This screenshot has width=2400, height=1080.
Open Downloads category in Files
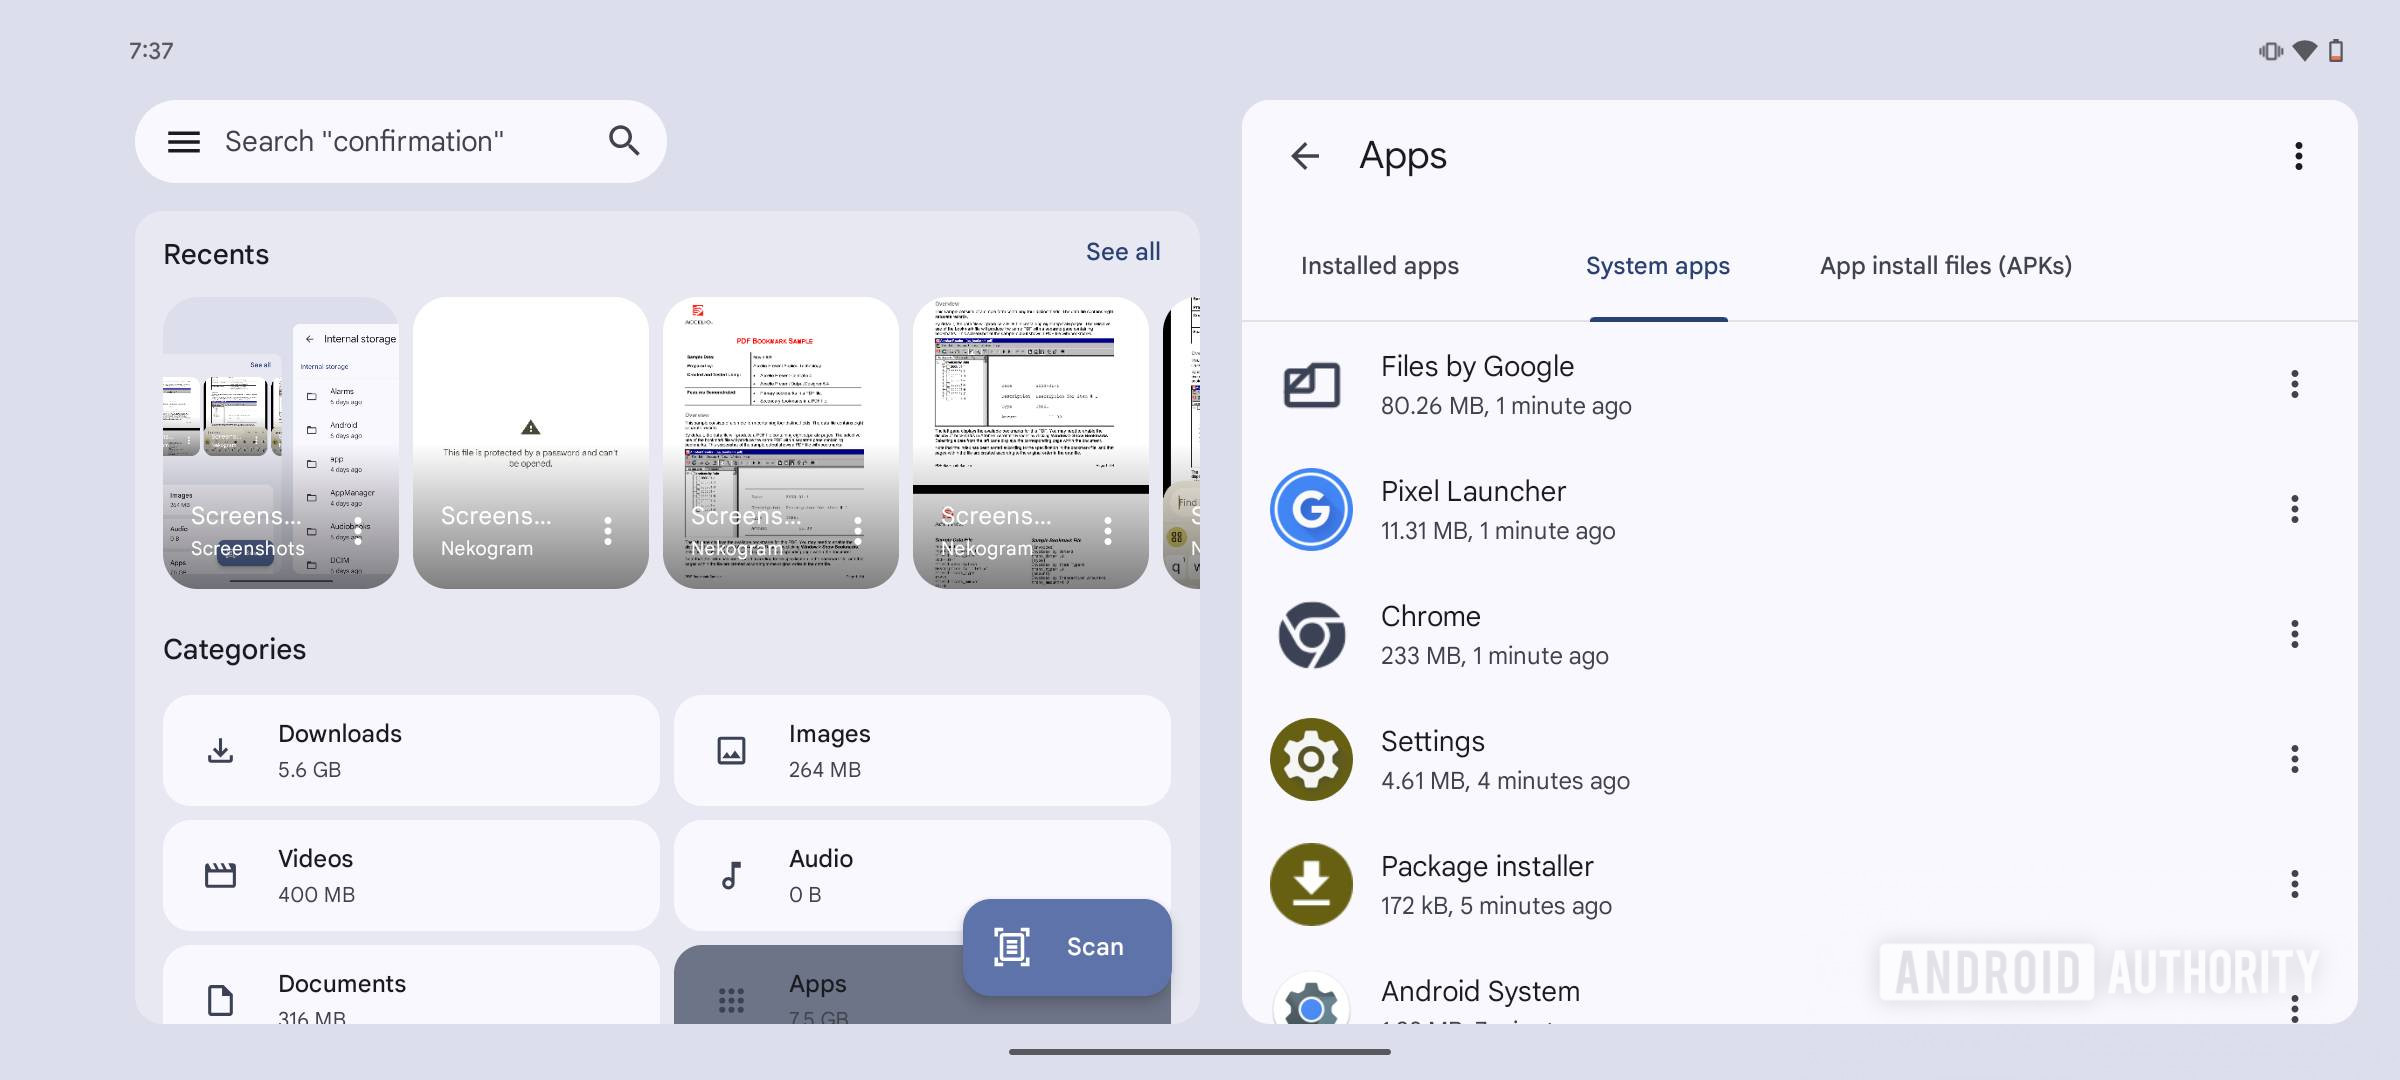(410, 748)
